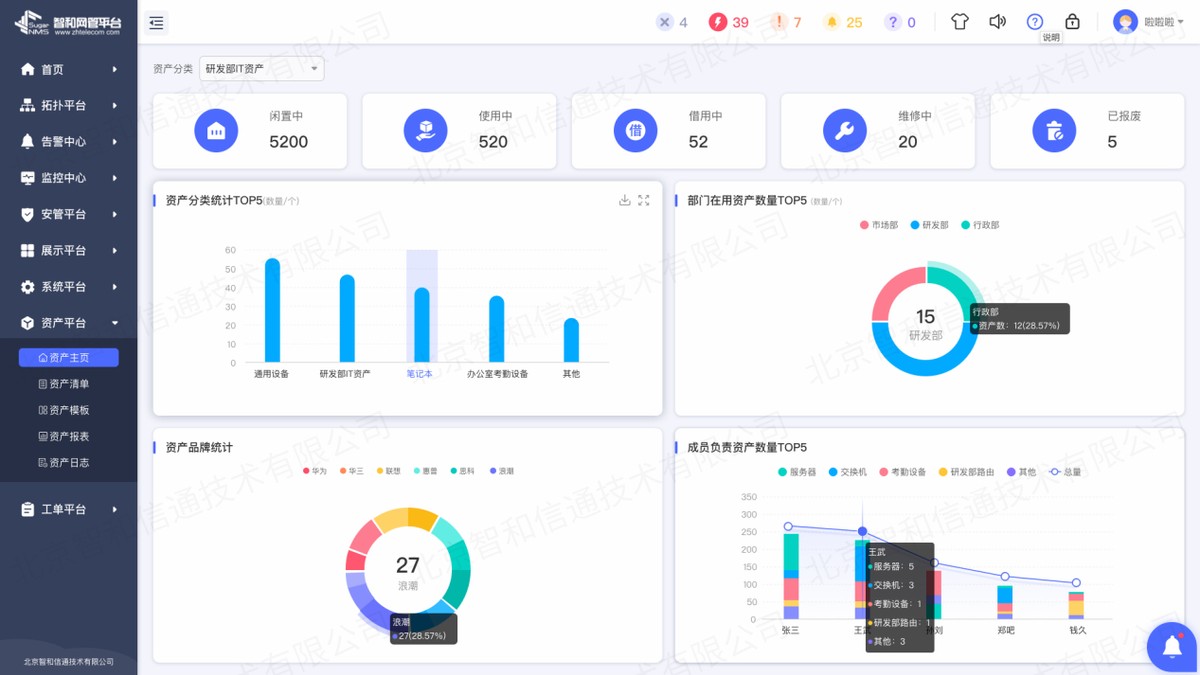
Task: Maximize the 资产分类统计TOP5 chart to fullscreen
Action: 646,199
